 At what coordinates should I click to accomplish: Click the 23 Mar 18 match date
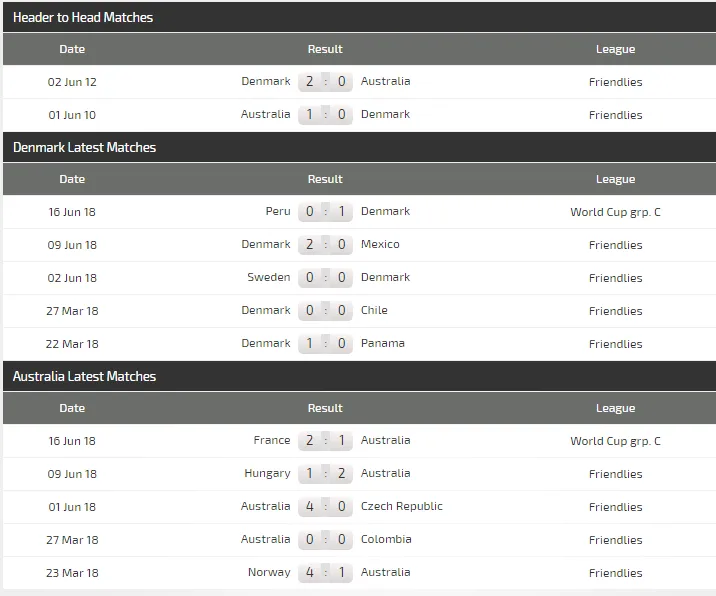(72, 573)
